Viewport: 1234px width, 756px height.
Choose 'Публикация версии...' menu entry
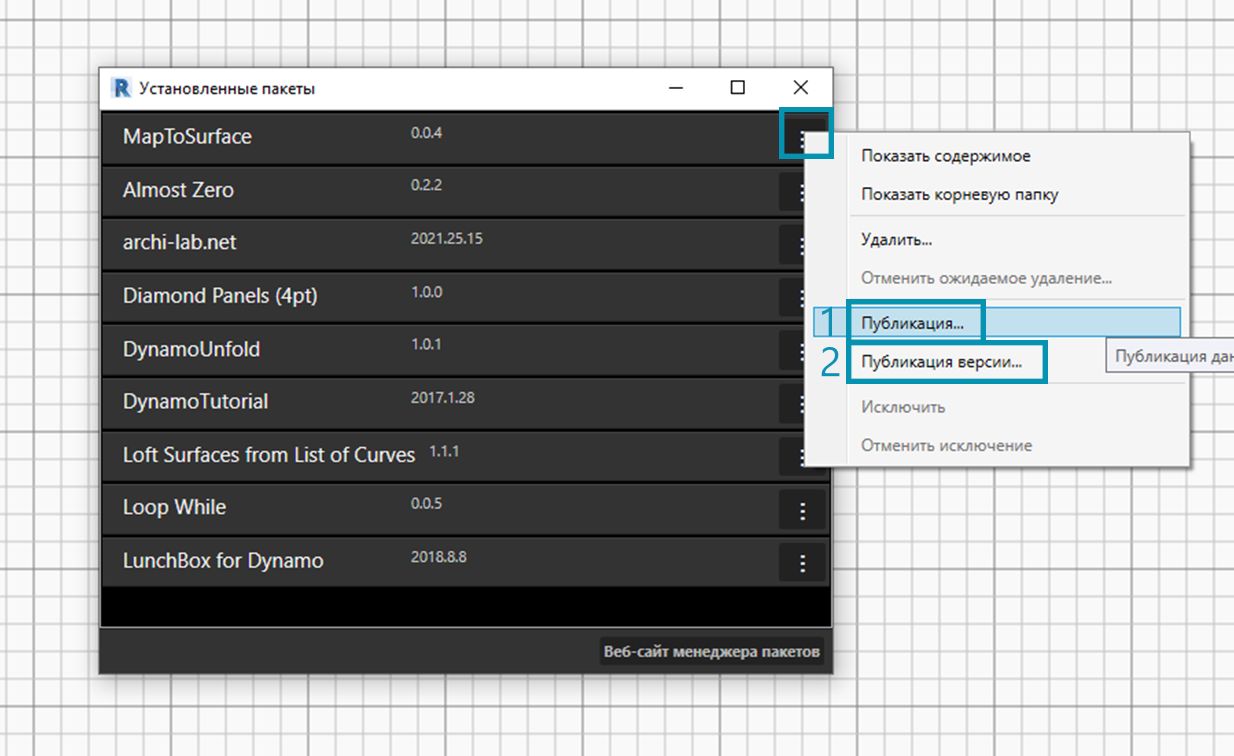(x=942, y=362)
